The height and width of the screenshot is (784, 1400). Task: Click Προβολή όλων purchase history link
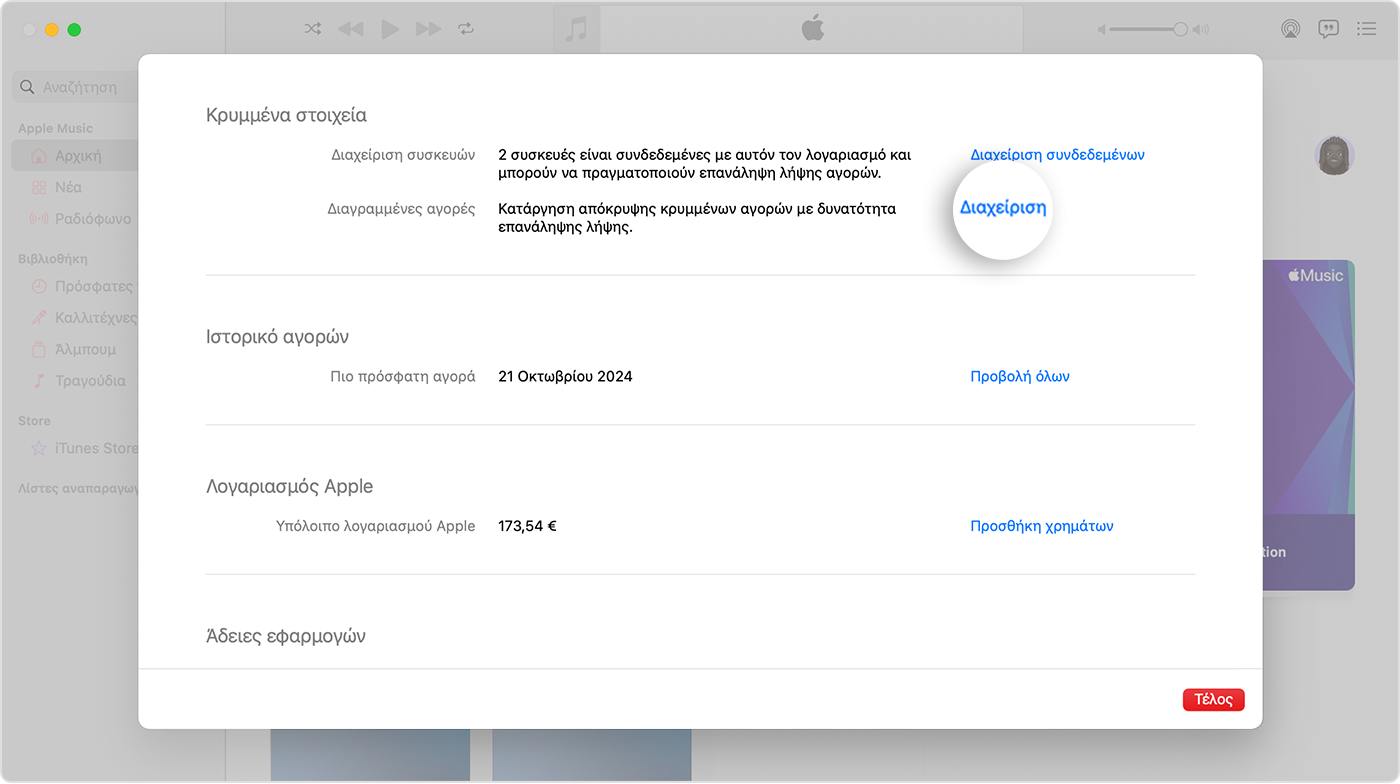pos(1020,377)
